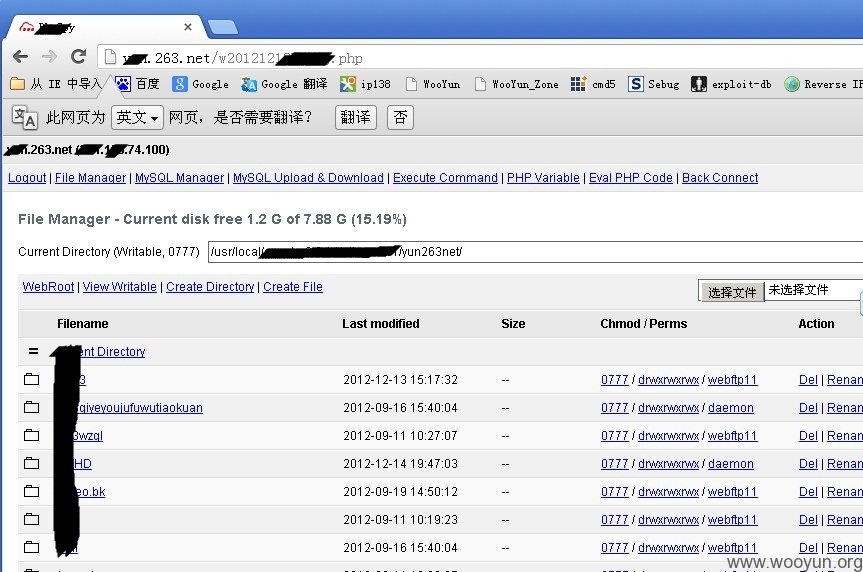Viewport: 863px width, 572px height.
Task: Close the current browser tab
Action: click(188, 26)
